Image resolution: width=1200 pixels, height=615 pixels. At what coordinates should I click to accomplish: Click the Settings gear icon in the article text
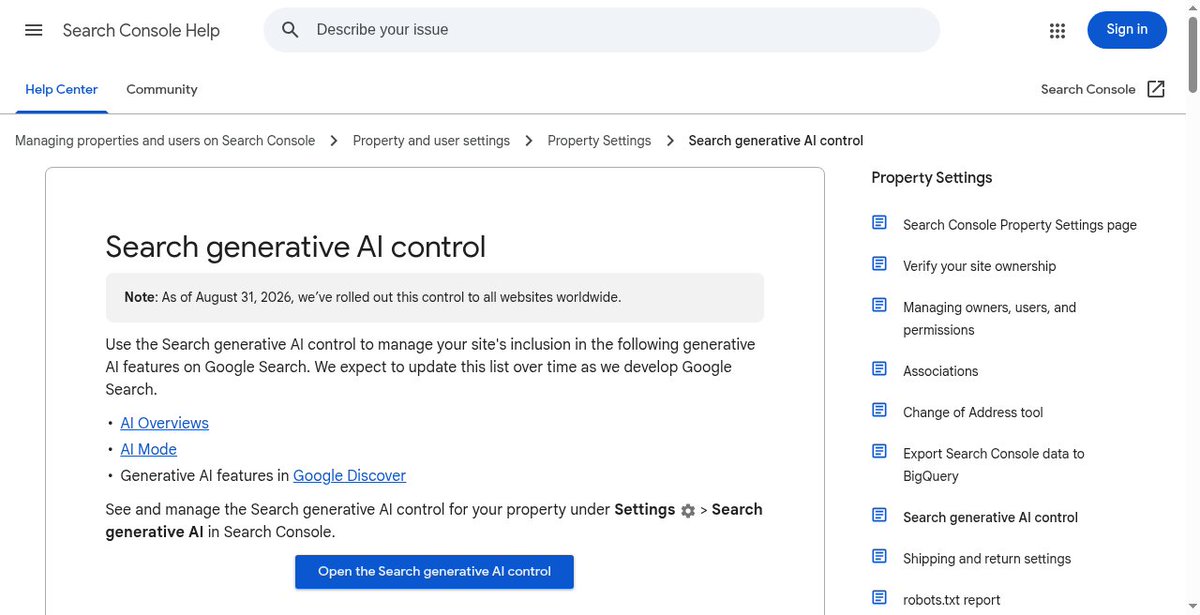click(688, 510)
